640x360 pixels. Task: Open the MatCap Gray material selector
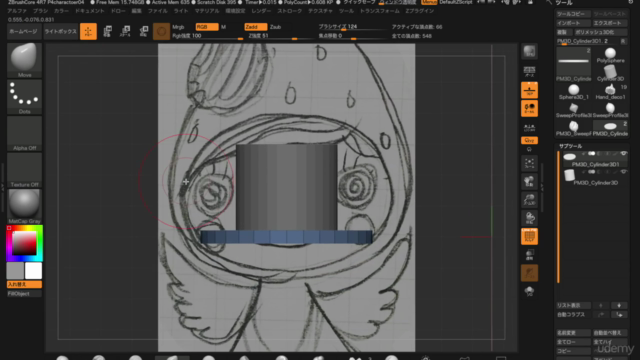pos(24,206)
